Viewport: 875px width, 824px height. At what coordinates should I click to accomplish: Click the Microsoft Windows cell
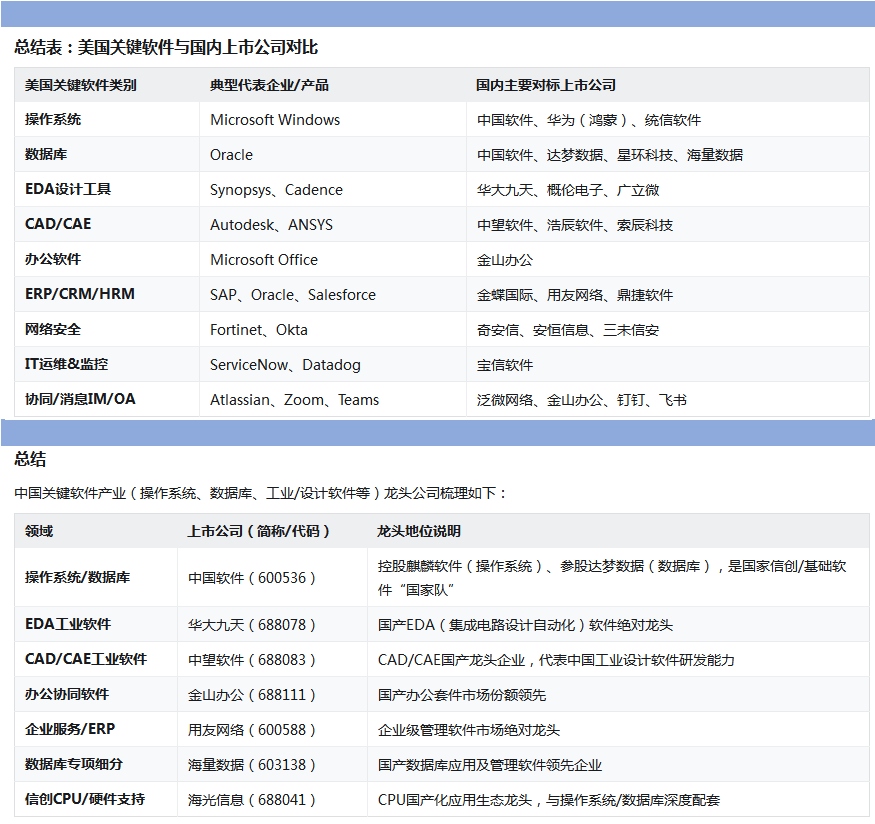(x=275, y=120)
